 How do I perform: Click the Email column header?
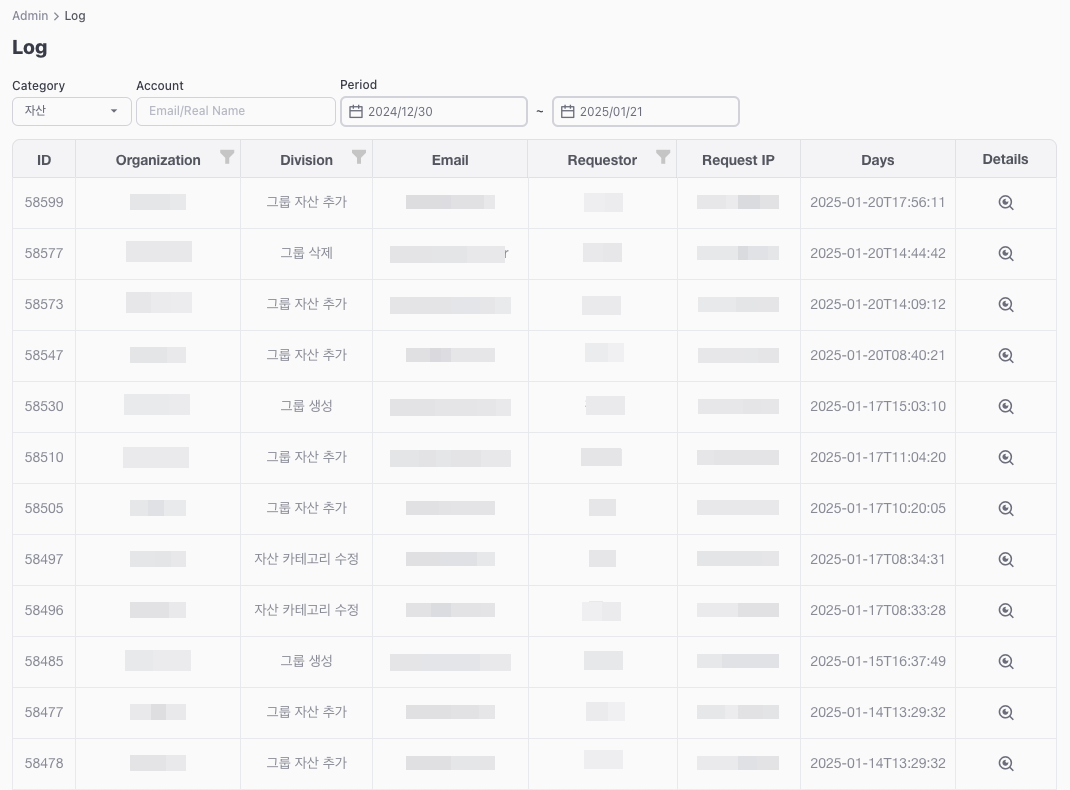pyautogui.click(x=450, y=160)
